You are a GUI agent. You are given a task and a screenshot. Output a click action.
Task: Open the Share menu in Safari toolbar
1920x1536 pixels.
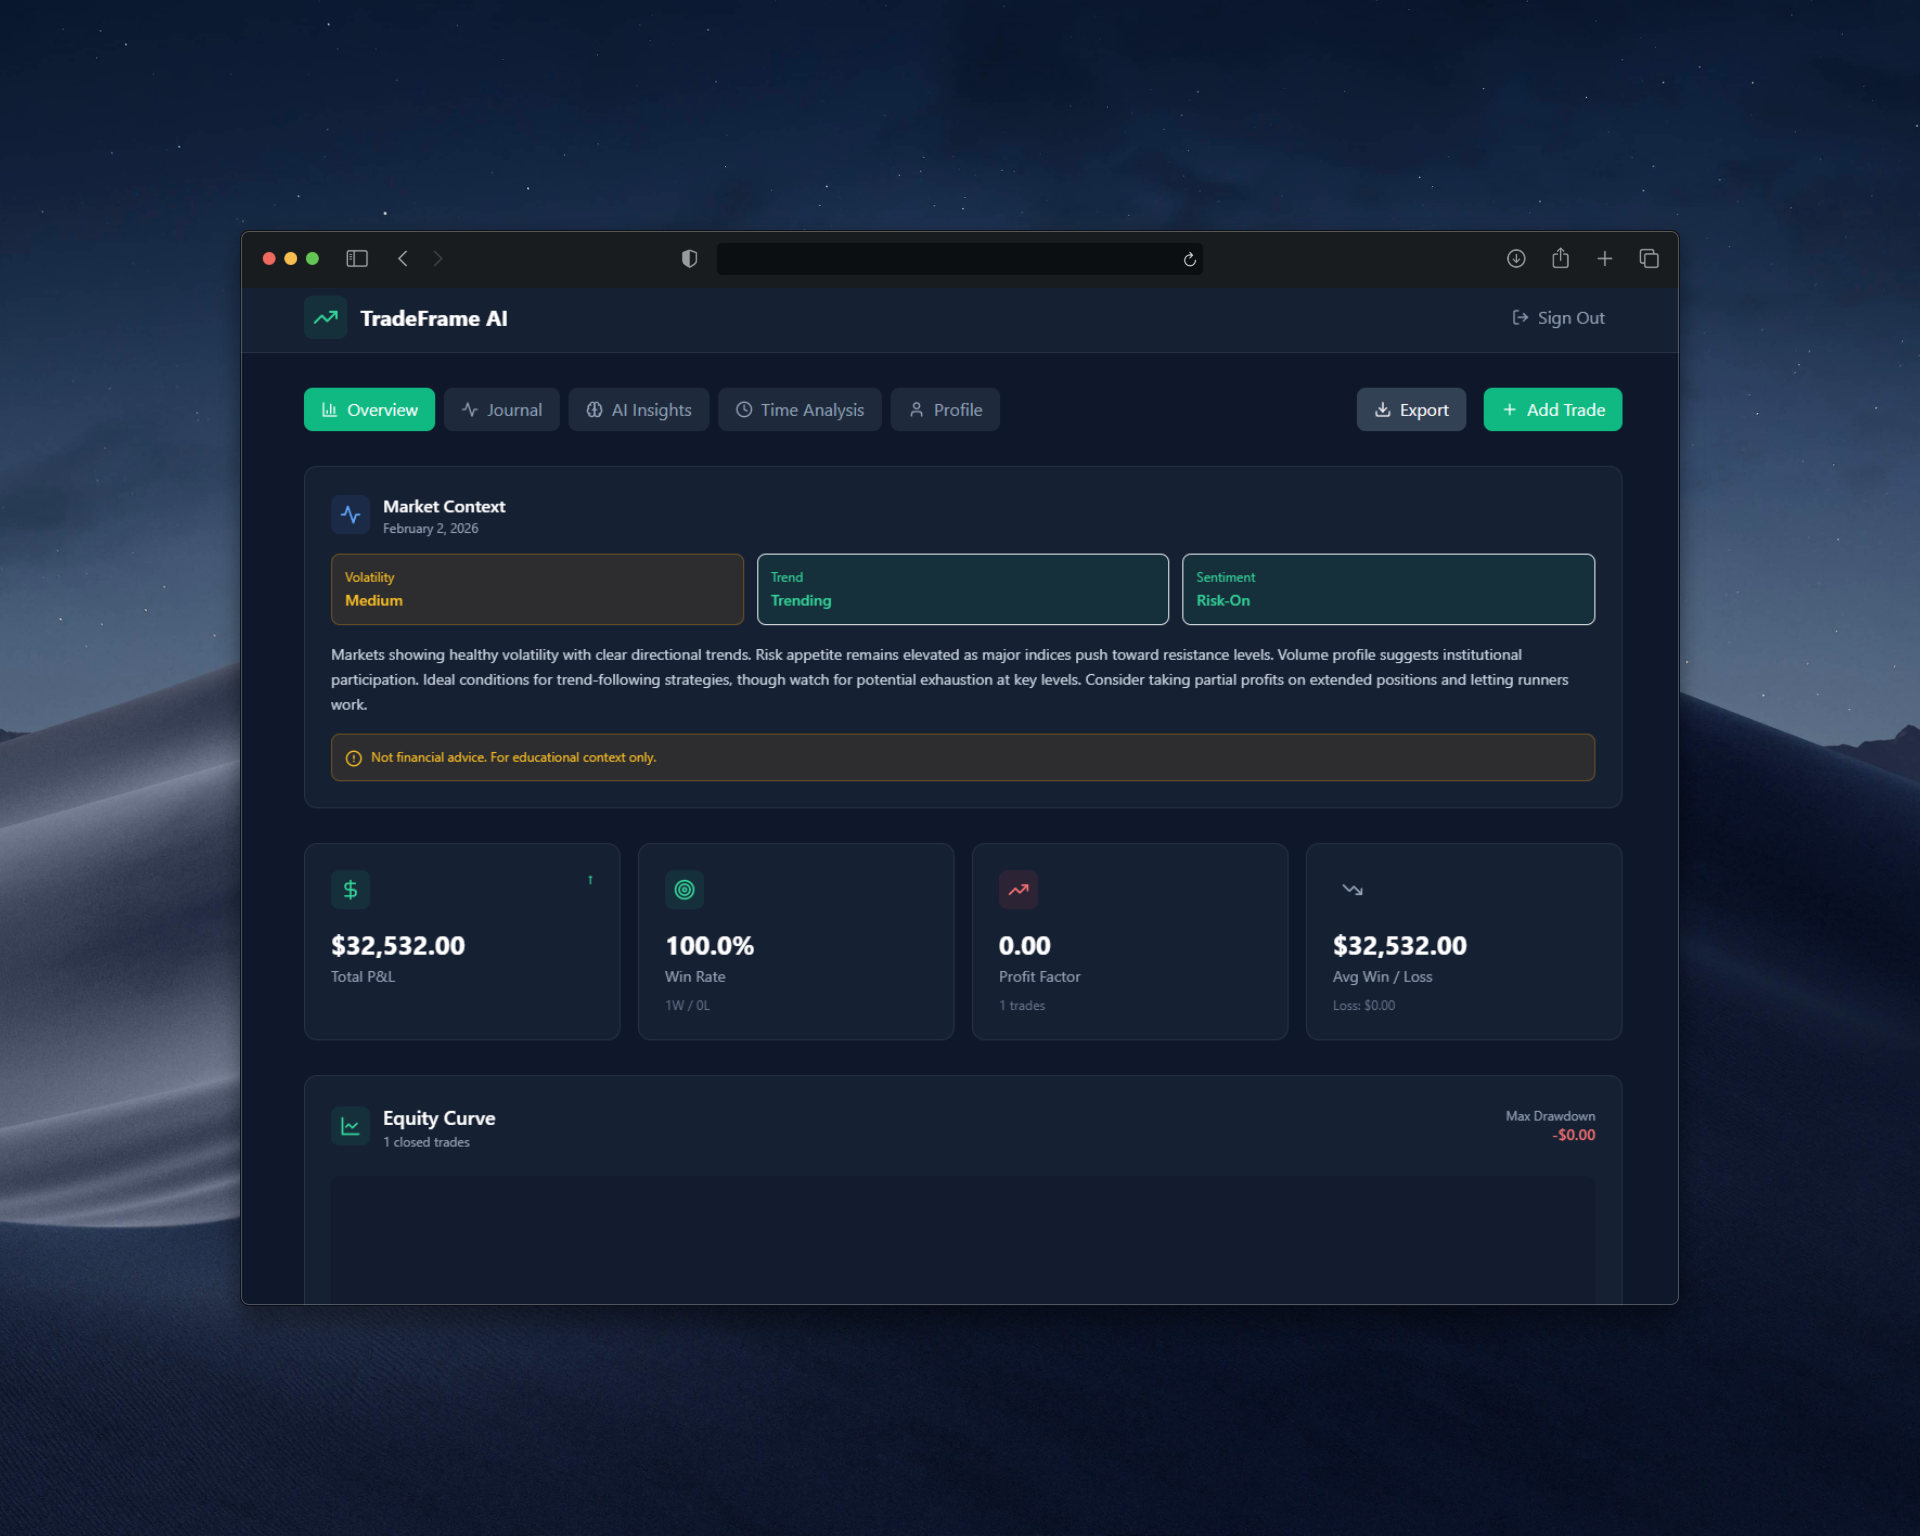[x=1560, y=258]
